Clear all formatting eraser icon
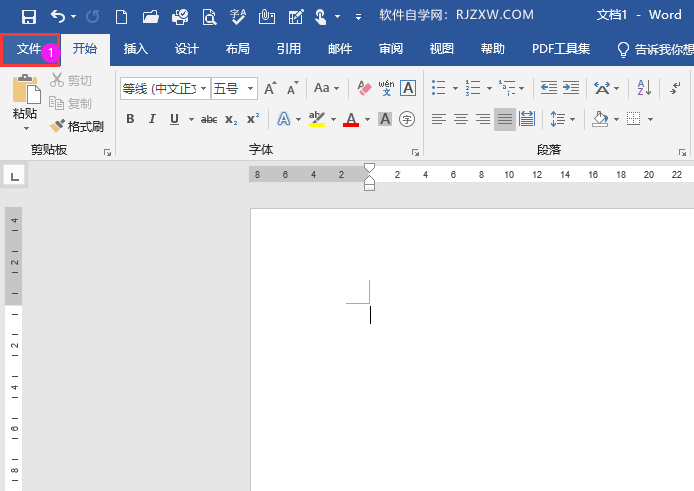 click(x=364, y=88)
